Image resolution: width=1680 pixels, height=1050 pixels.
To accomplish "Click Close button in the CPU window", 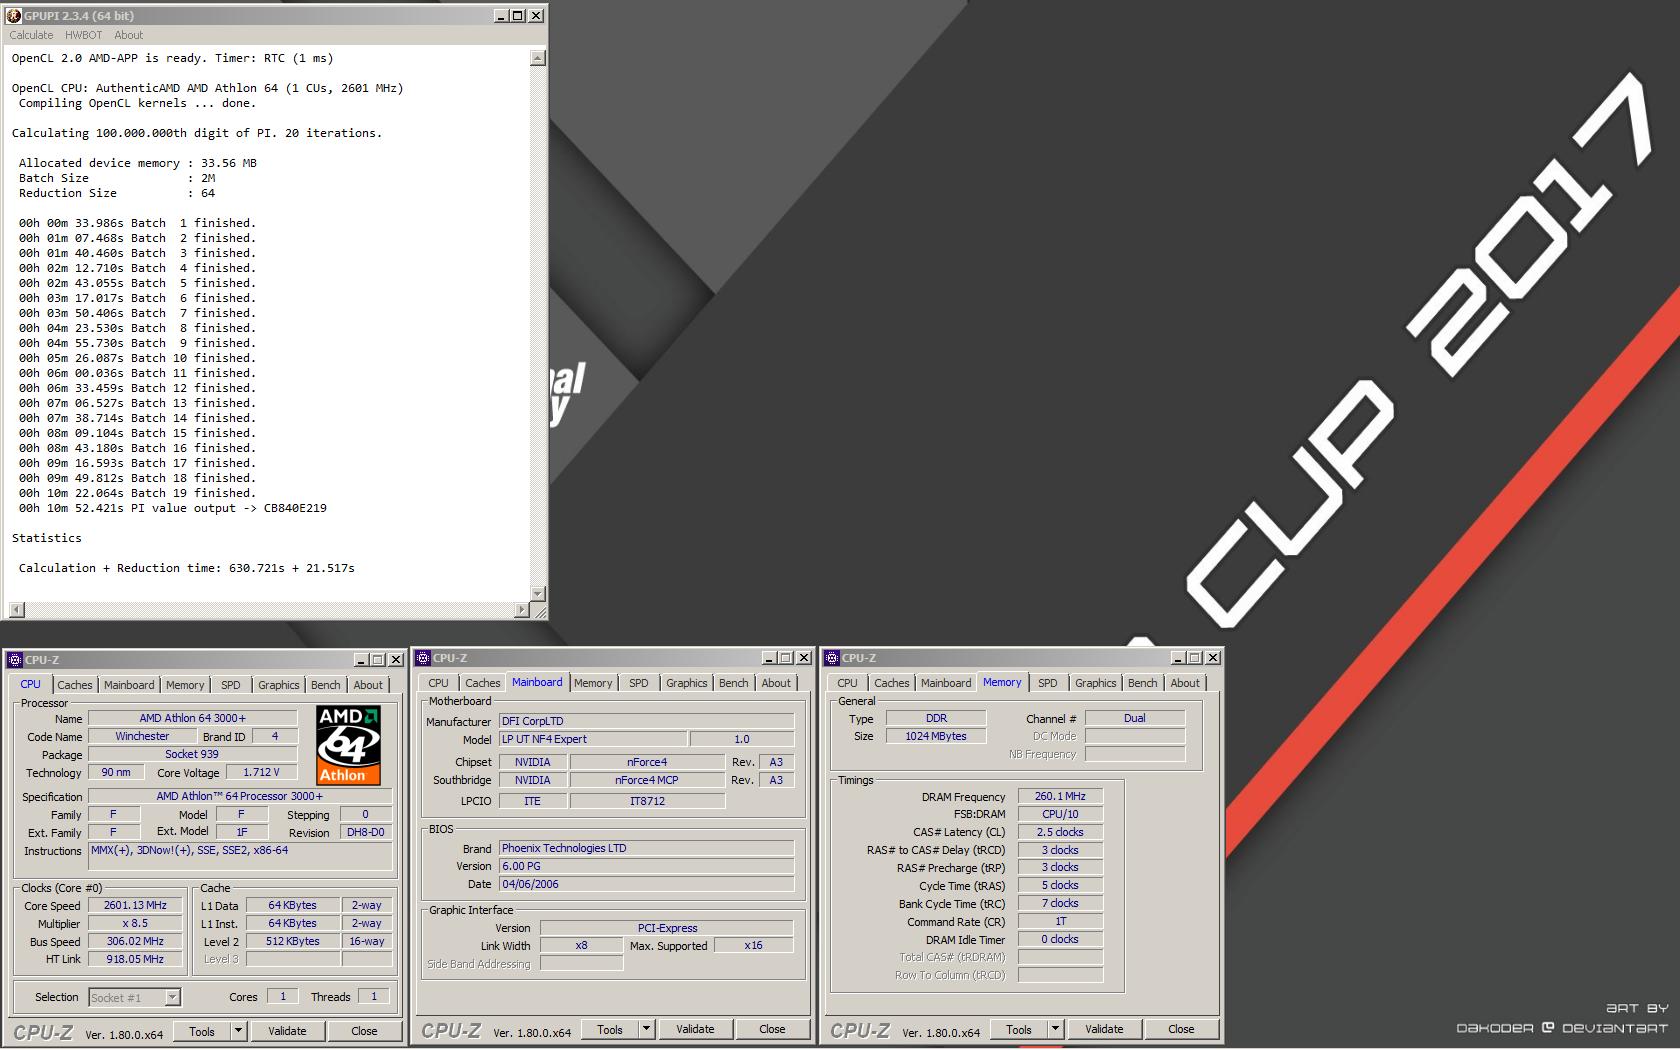I will (364, 1031).
